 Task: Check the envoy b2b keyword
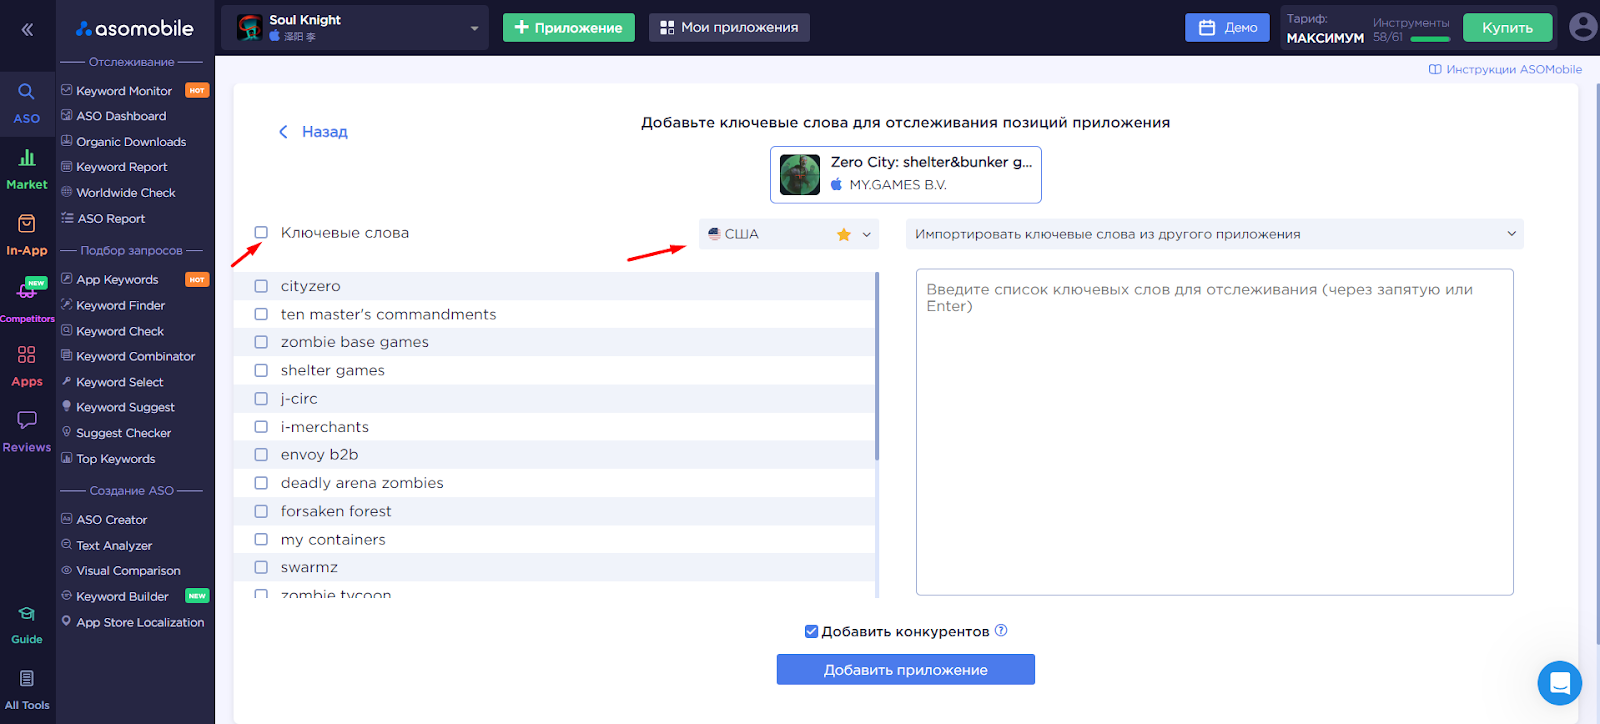261,454
